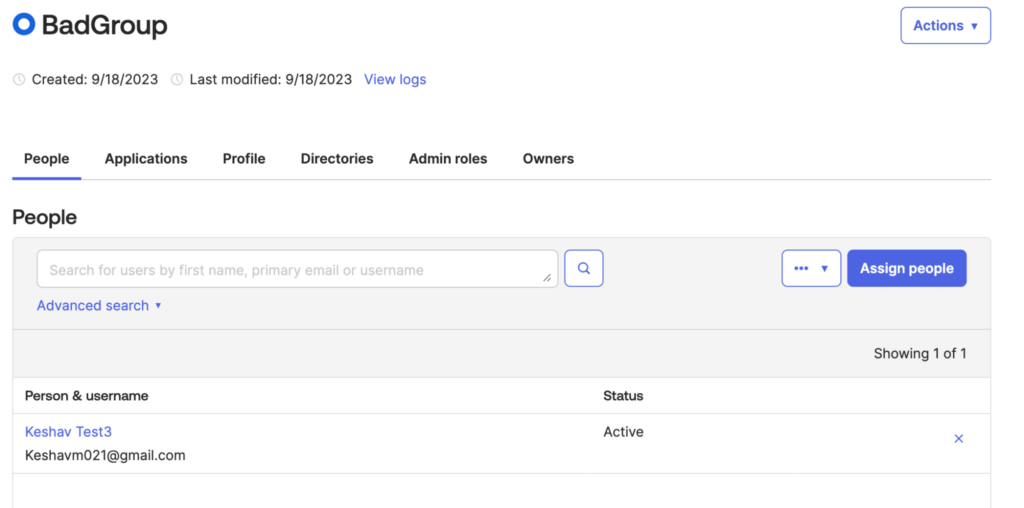The height and width of the screenshot is (508, 1024).
Task: Click the clock icon beside Last modified
Action: [177, 80]
